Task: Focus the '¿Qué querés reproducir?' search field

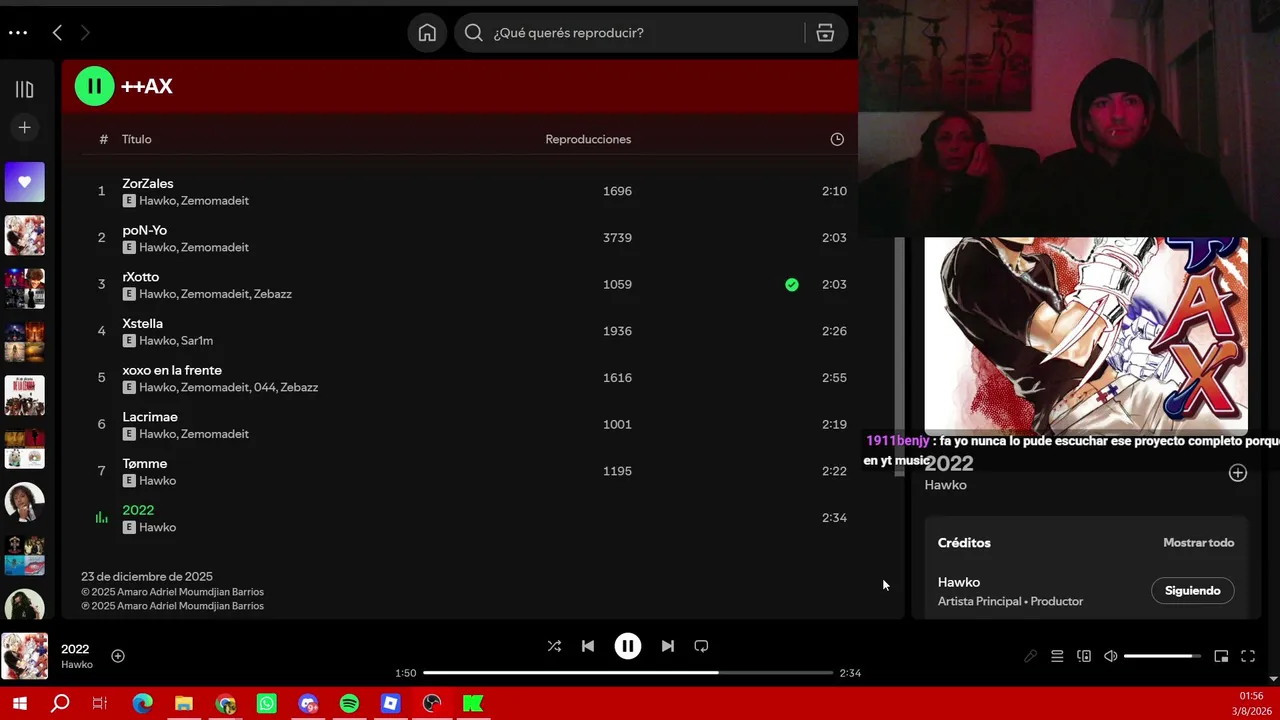Action: click(x=630, y=33)
